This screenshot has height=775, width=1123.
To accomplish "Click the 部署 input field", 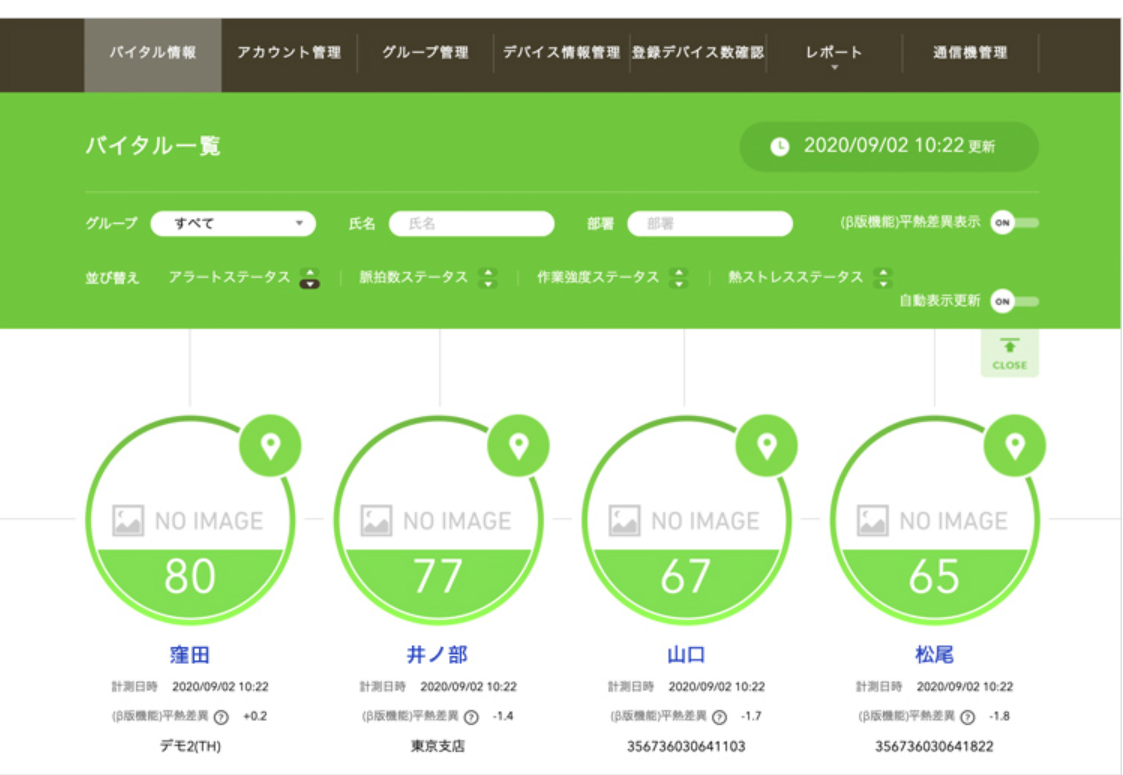I will tap(709, 224).
